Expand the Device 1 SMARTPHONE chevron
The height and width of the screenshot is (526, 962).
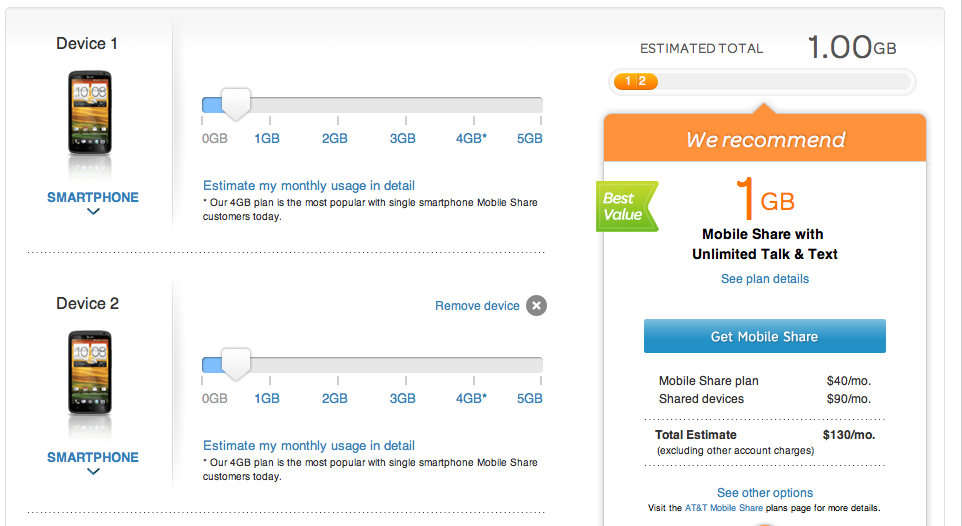point(93,212)
